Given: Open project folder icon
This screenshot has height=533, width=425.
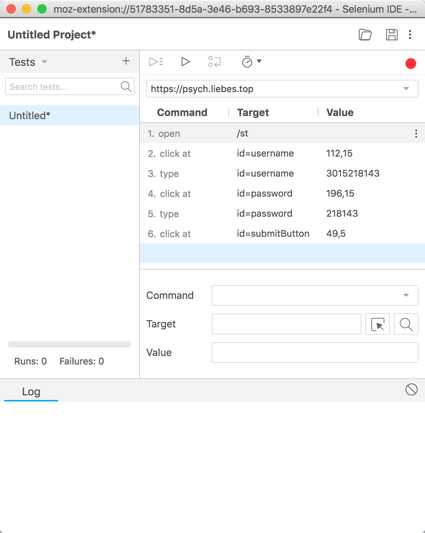Looking at the screenshot, I should pyautogui.click(x=365, y=35).
